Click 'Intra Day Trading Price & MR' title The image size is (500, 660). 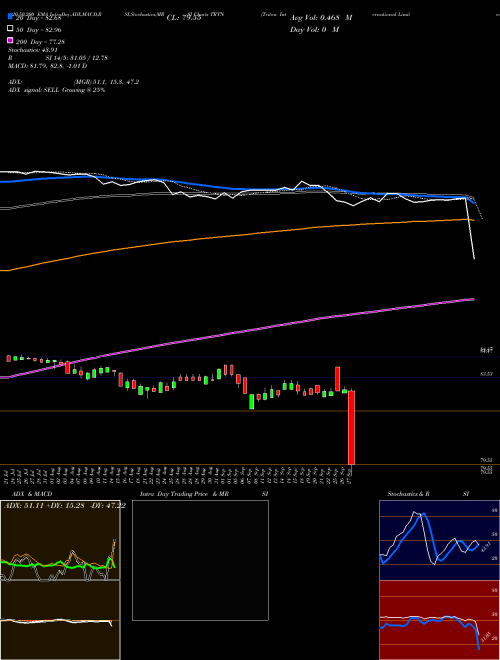[x=184, y=494]
